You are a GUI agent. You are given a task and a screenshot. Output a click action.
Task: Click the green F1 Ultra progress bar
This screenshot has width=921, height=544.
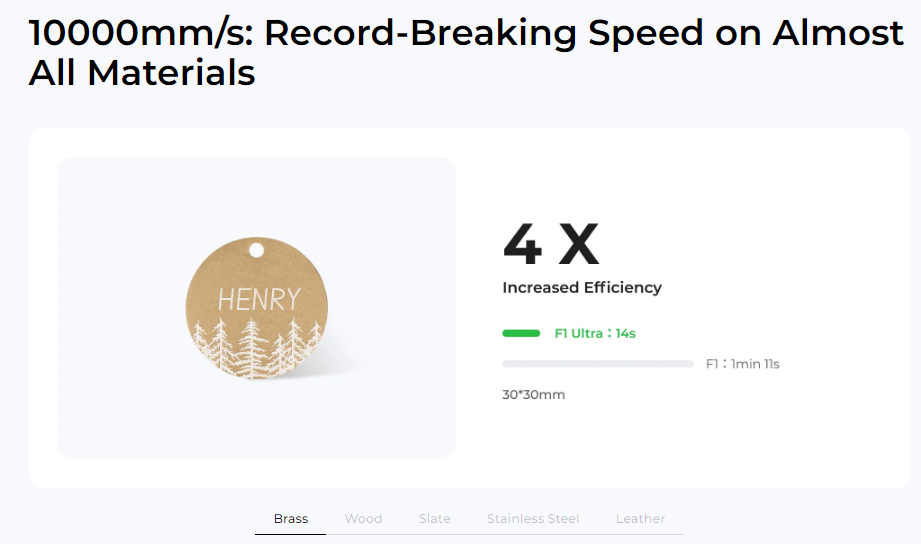(x=521, y=333)
